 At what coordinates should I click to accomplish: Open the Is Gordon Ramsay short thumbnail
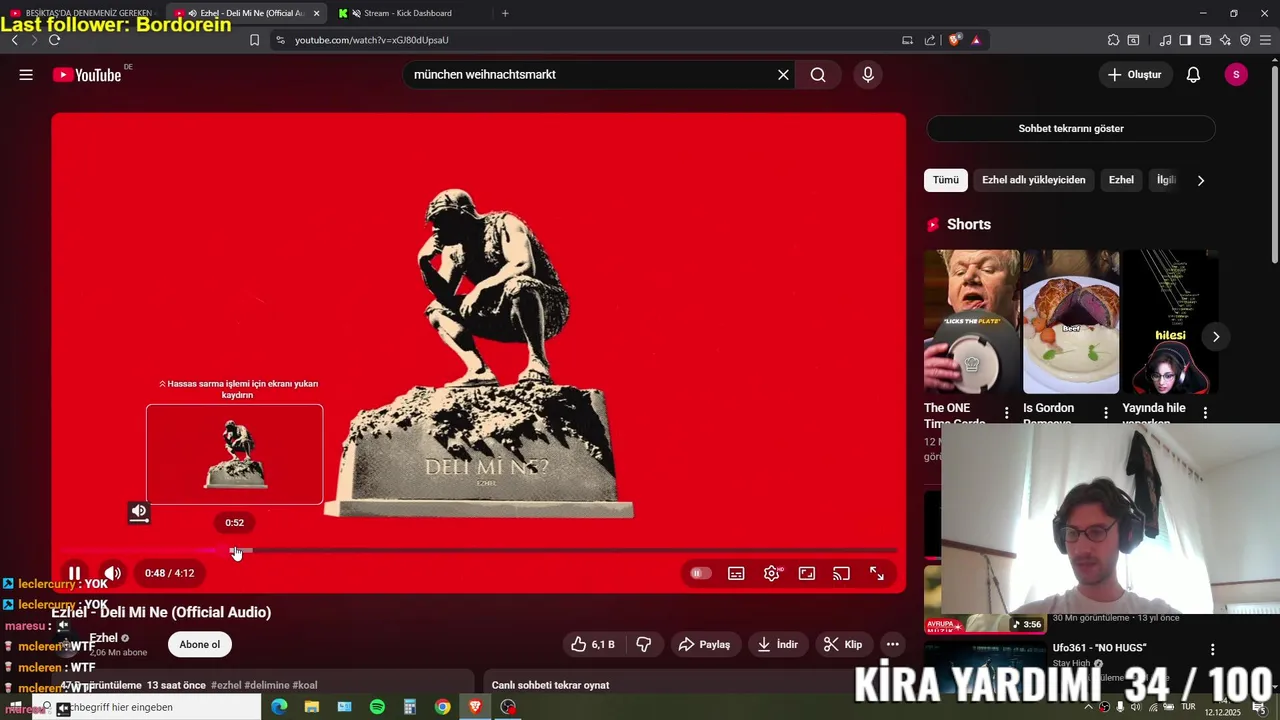1071,322
